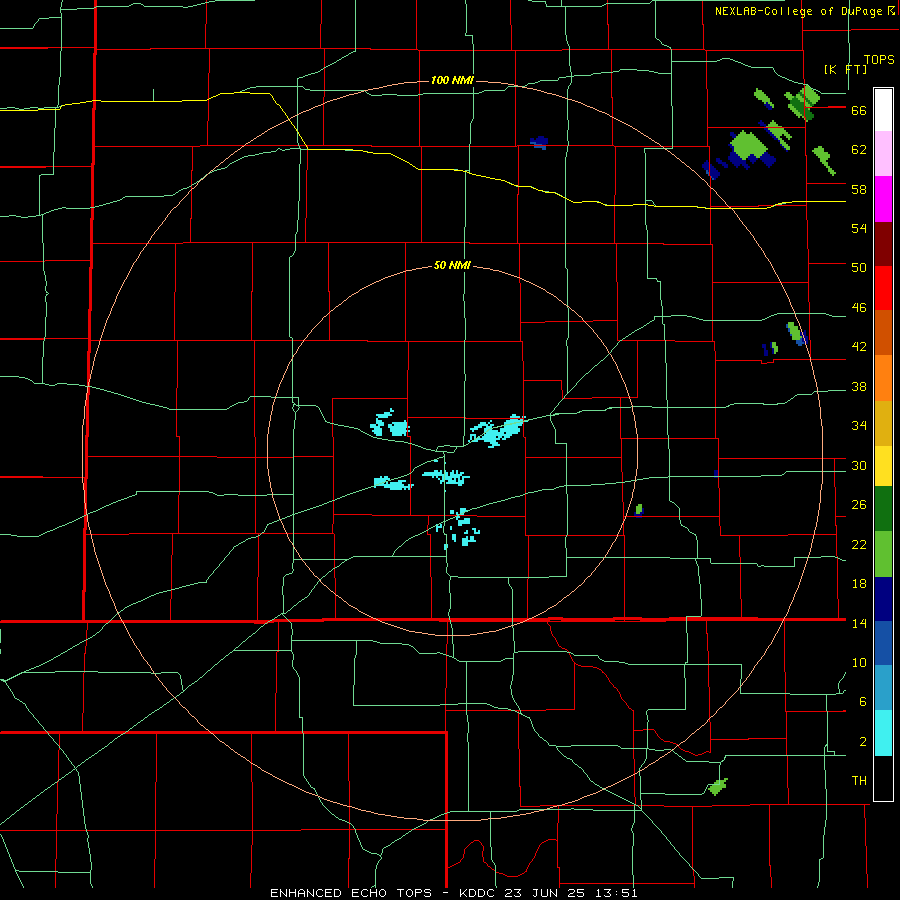This screenshot has height=900, width=900.
Task: Click the legend value '66'
Action: pyautogui.click(x=859, y=110)
